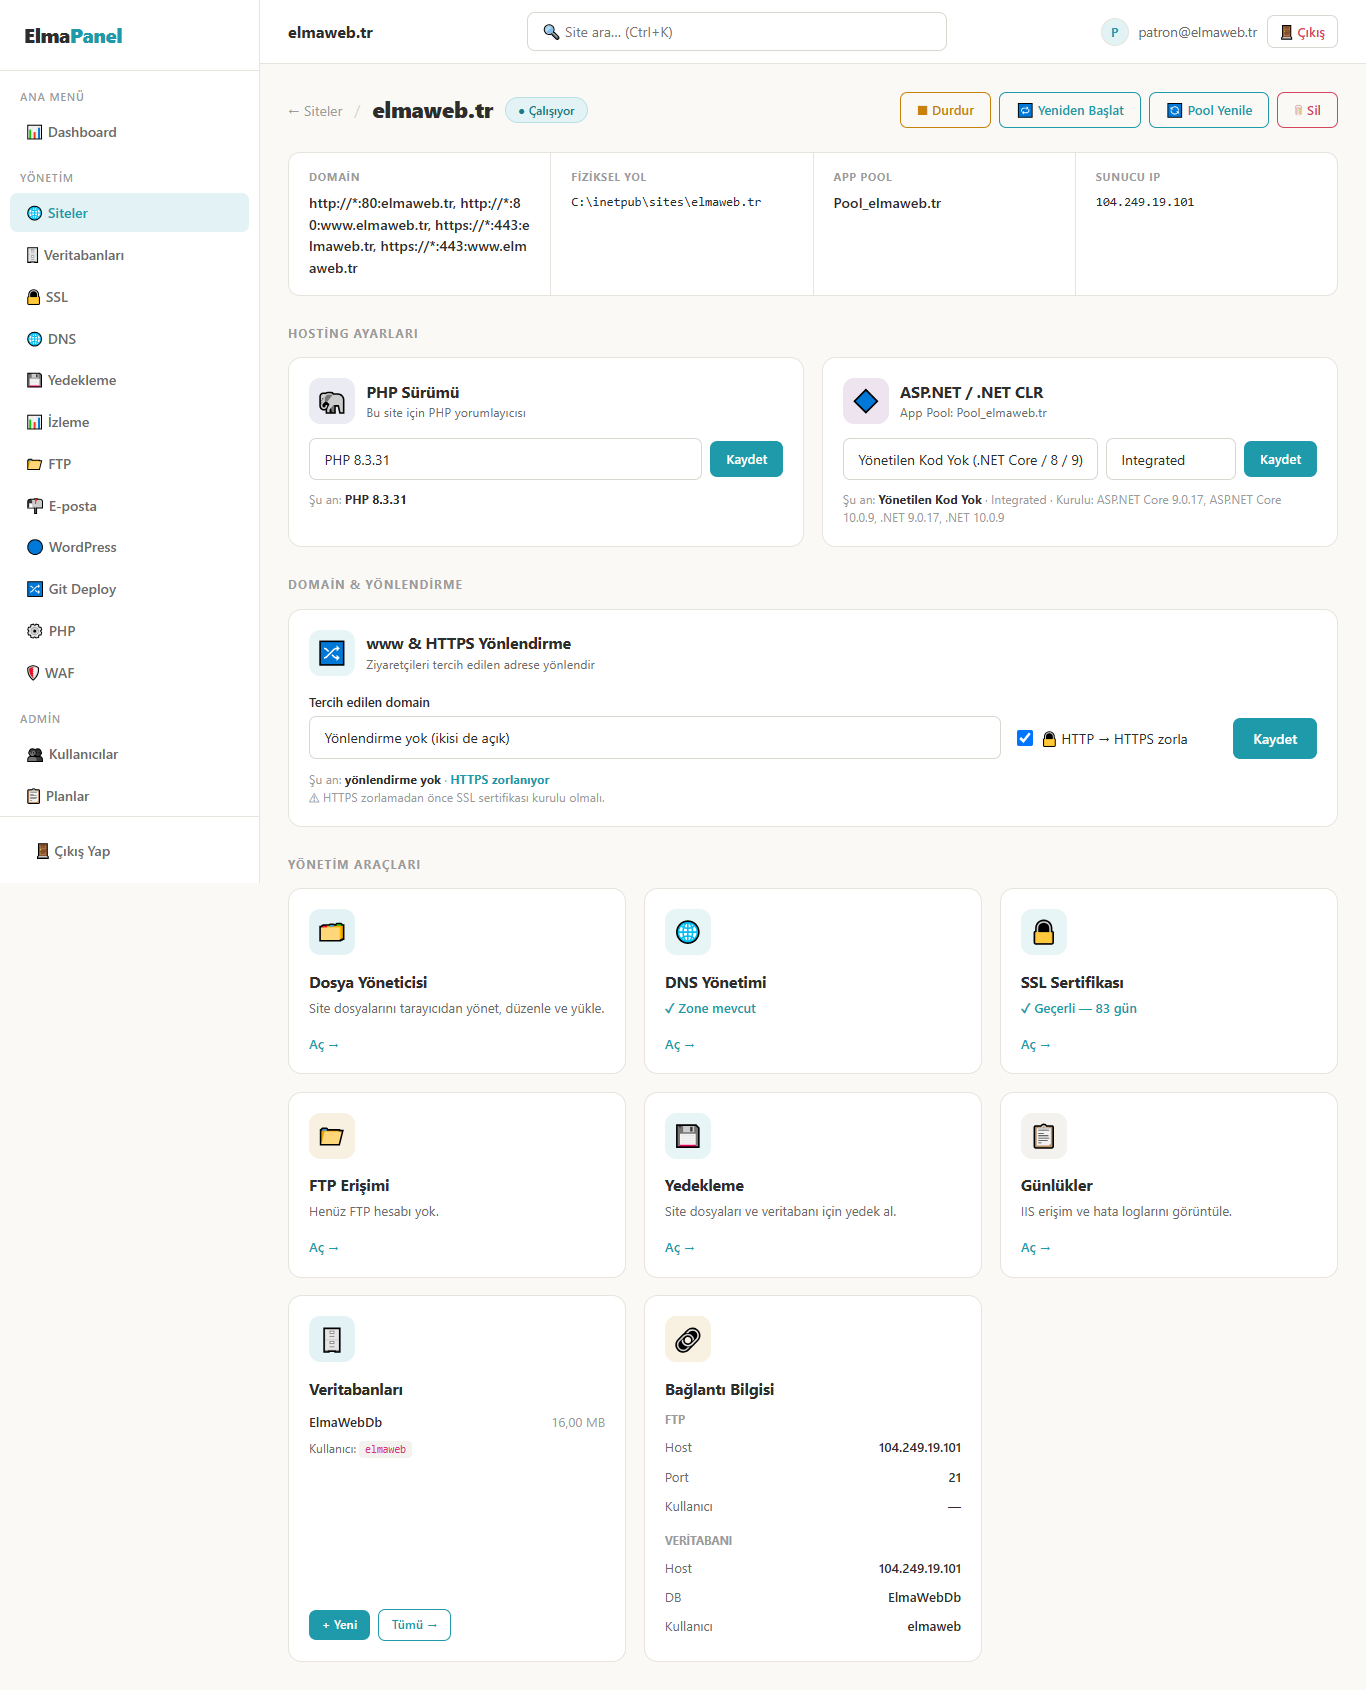Click the Dosya Yöneticisi folder icon
The height and width of the screenshot is (1690, 1366).
coord(332,932)
